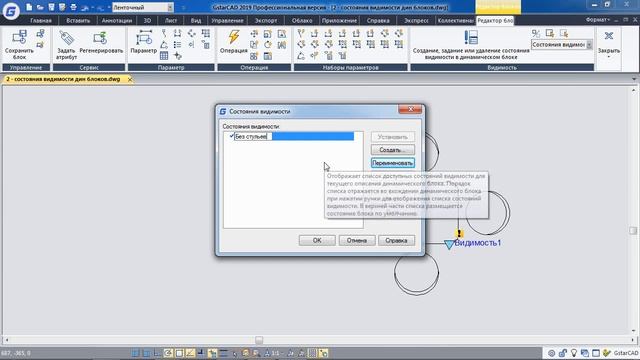The height and width of the screenshot is (360, 640).
Task: Click the Справка button in the dialog
Action: point(396,240)
